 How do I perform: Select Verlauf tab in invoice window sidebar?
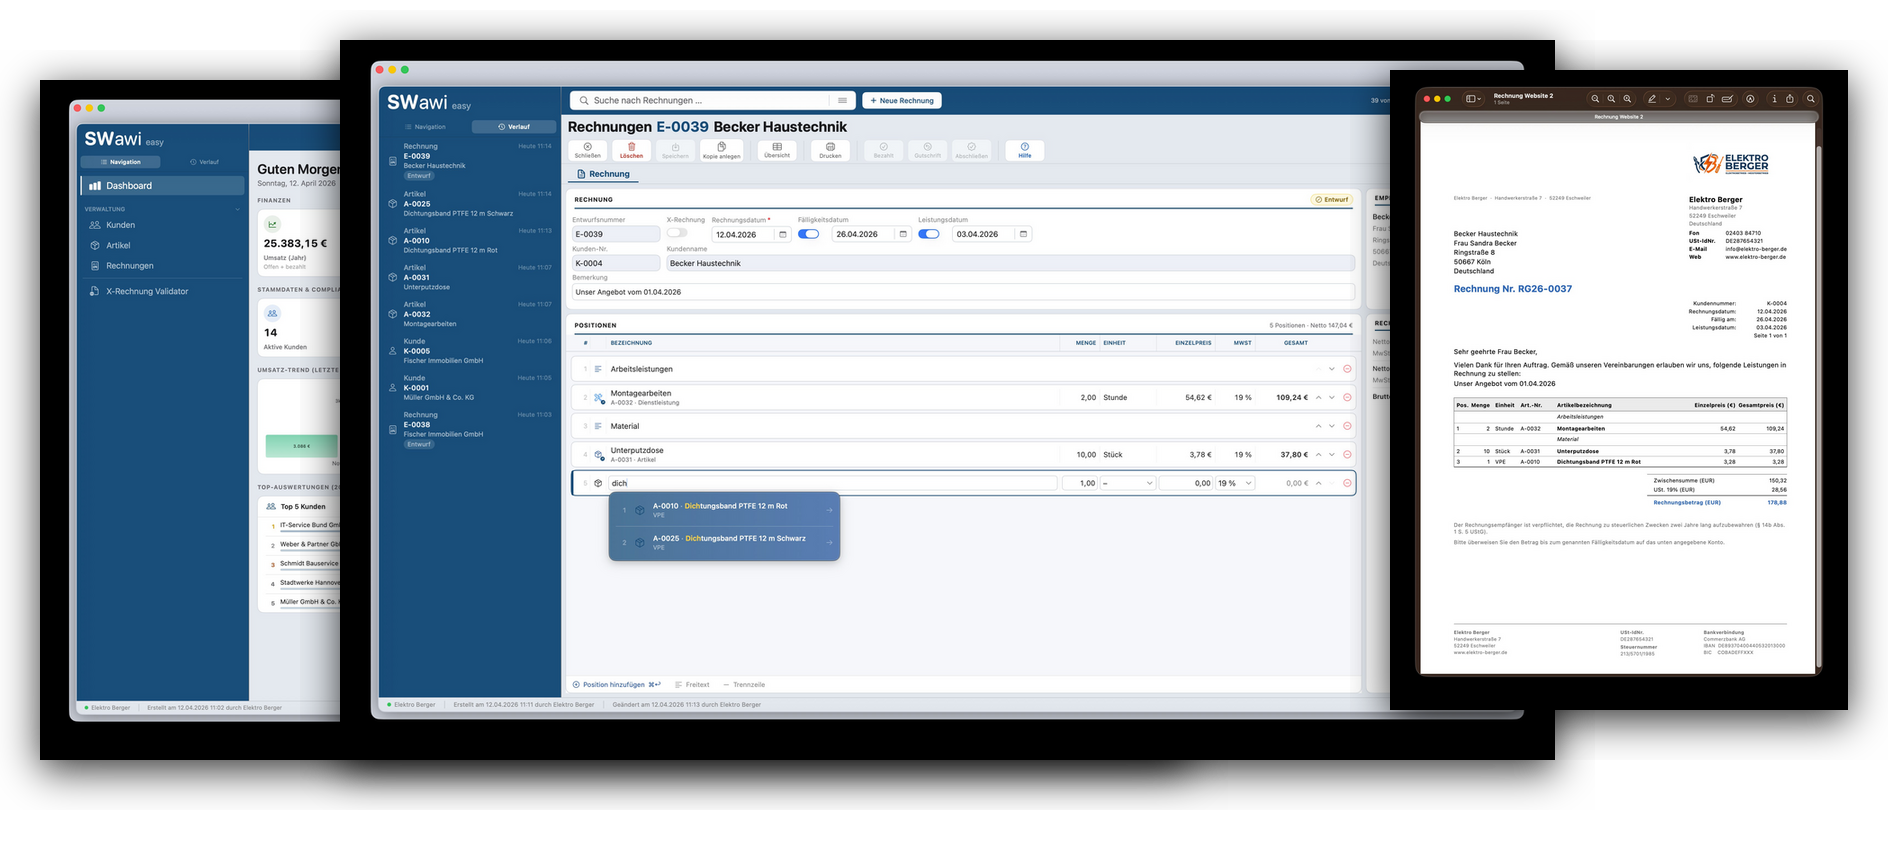tap(514, 127)
